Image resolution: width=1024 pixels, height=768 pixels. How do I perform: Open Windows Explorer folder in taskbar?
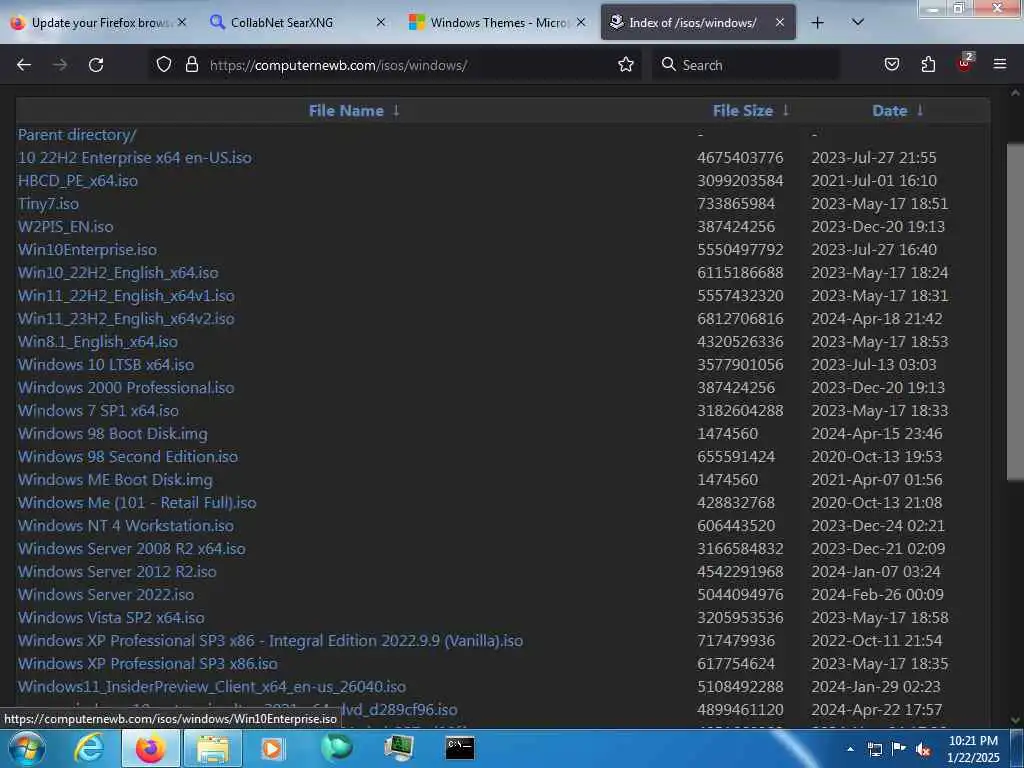pos(213,748)
